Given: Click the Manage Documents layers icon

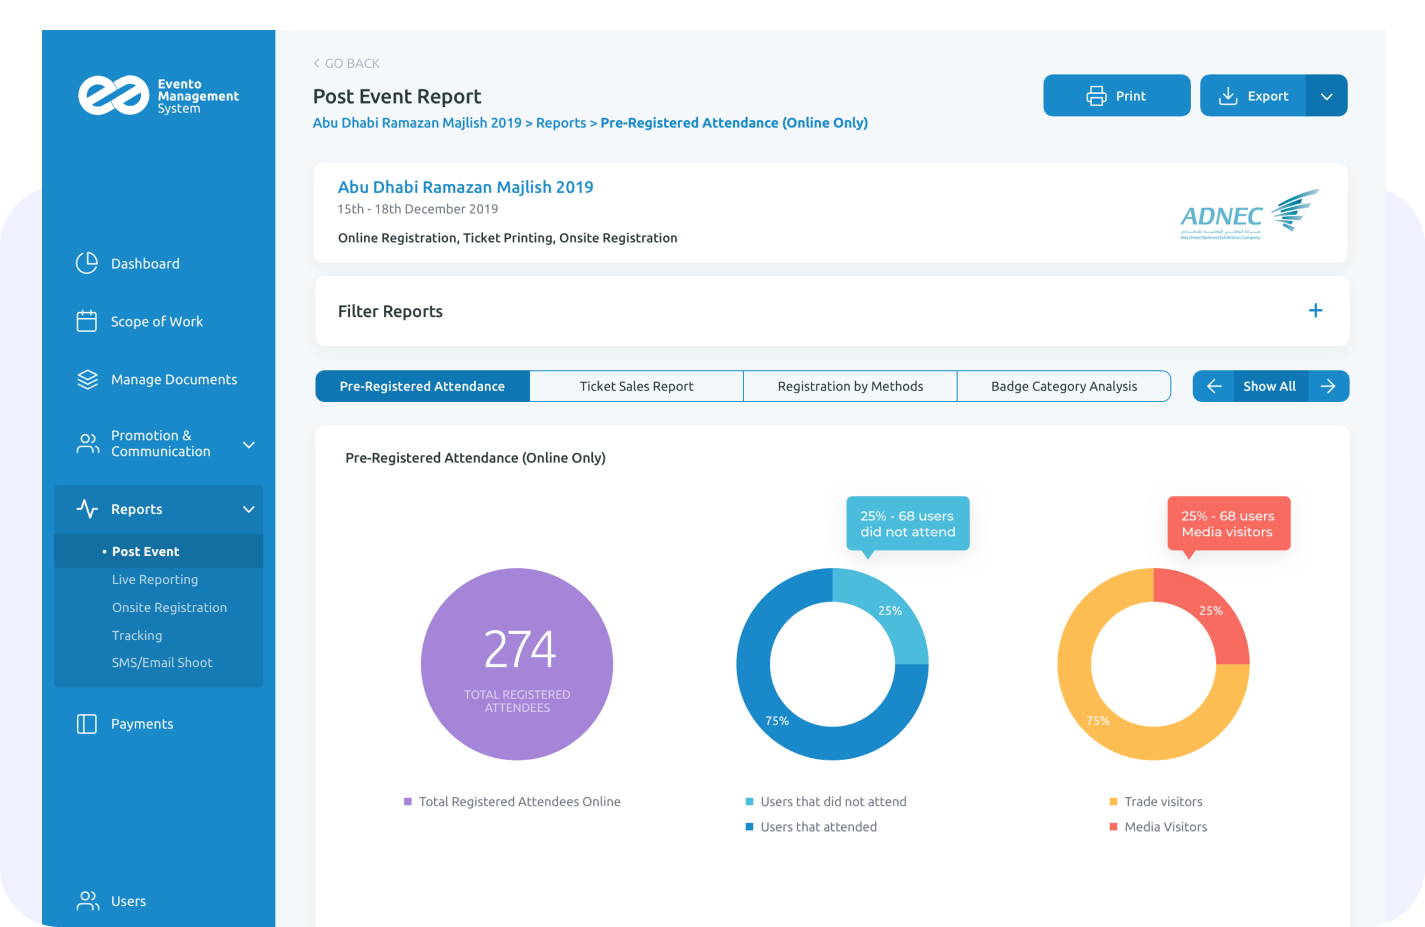Looking at the screenshot, I should click(87, 380).
